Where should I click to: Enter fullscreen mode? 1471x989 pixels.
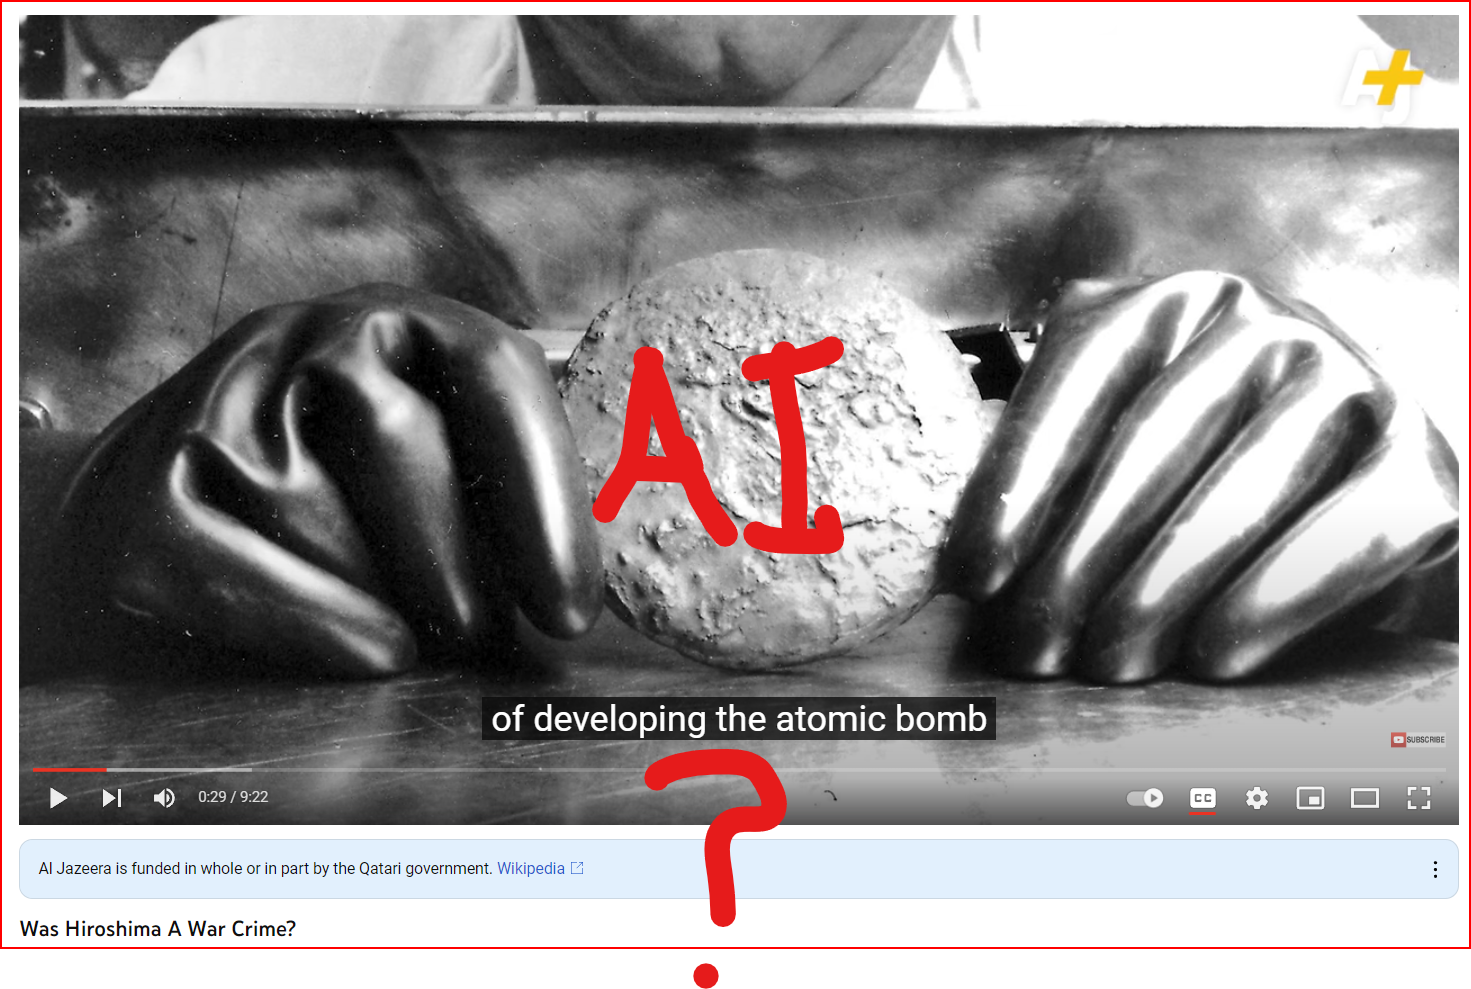(1418, 798)
